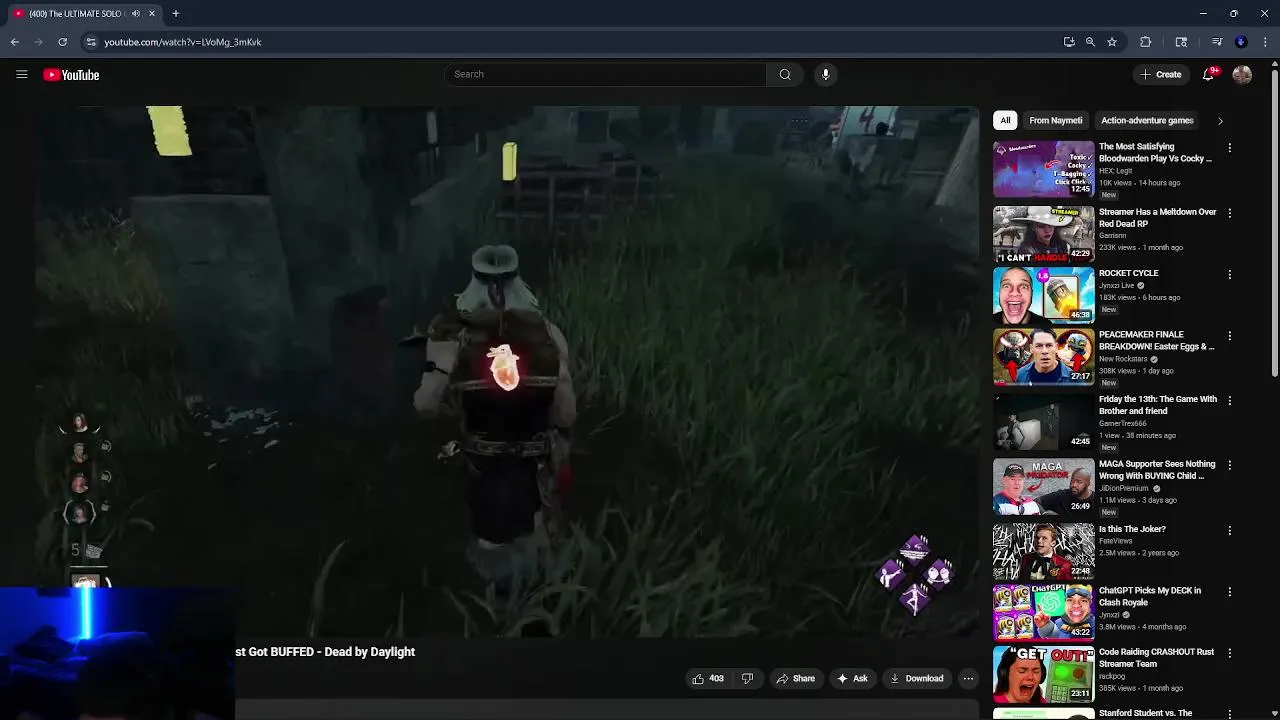Click the search magnifier button
Viewport: 1280px width, 720px height.
point(785,74)
